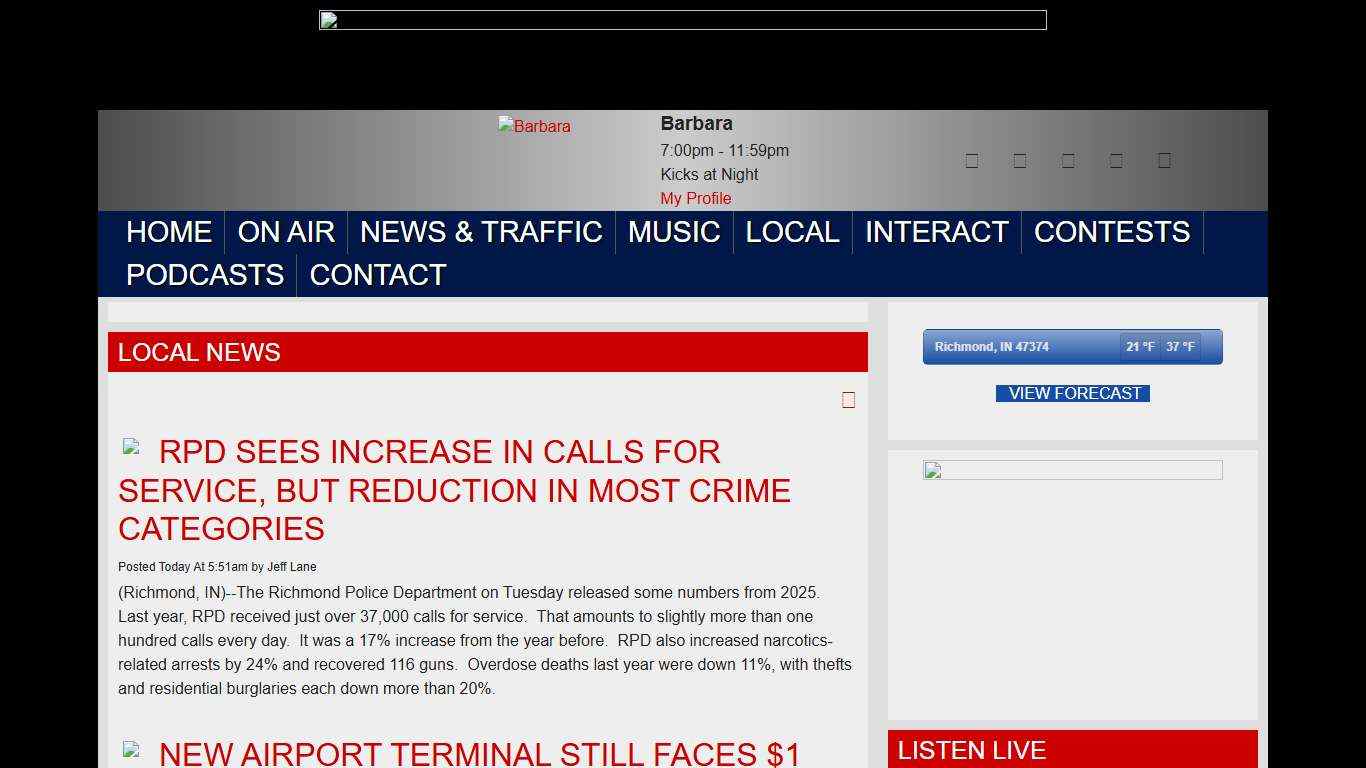The width and height of the screenshot is (1366, 768).
Task: Open Barbara's DJ profile photo
Action: coord(533,126)
